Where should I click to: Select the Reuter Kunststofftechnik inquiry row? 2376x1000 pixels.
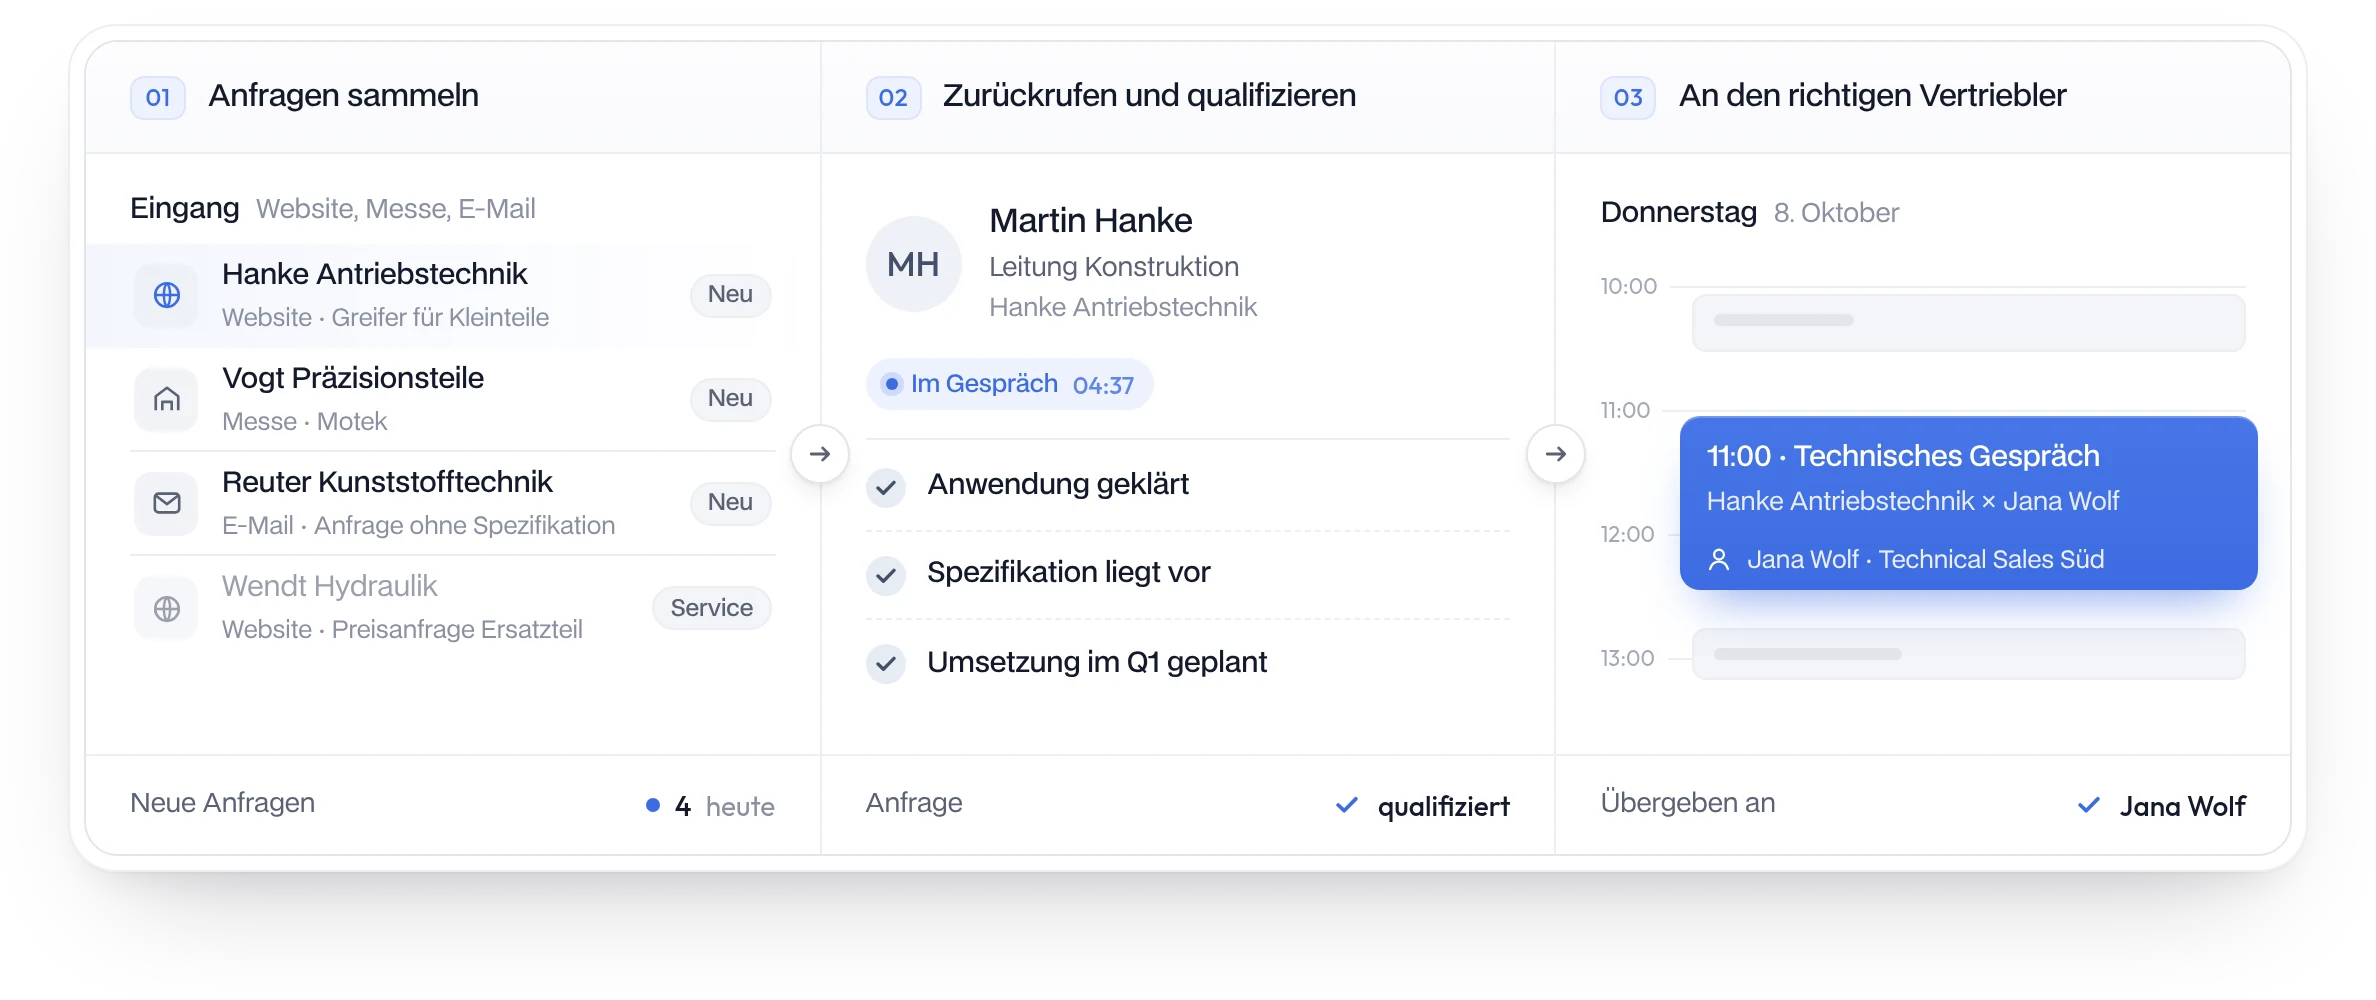(x=453, y=503)
